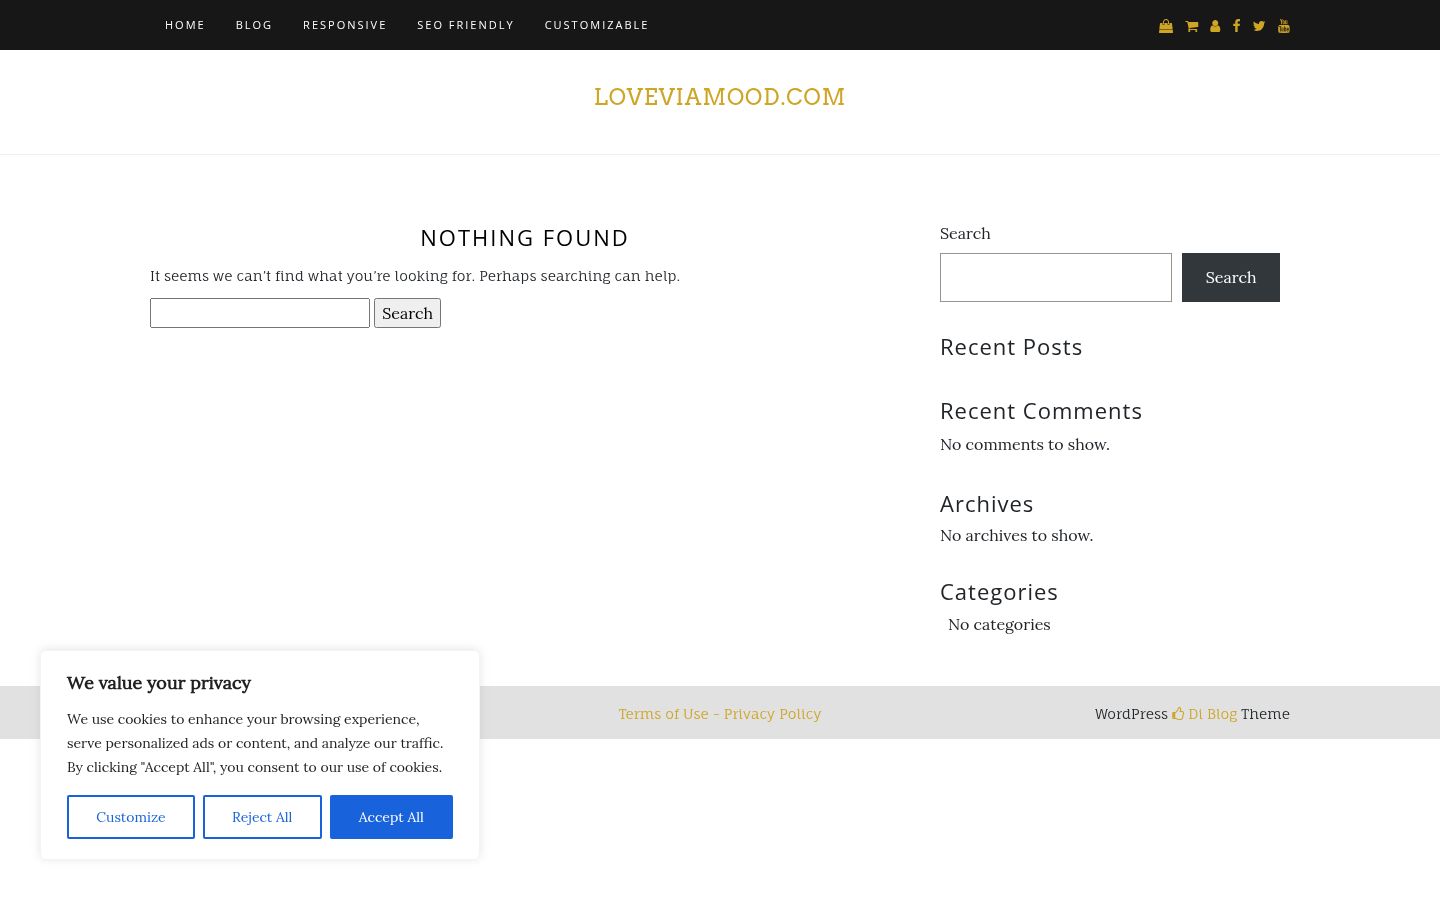Click the Recent Comments sidebar heading
1440x900 pixels.
coord(1041,411)
